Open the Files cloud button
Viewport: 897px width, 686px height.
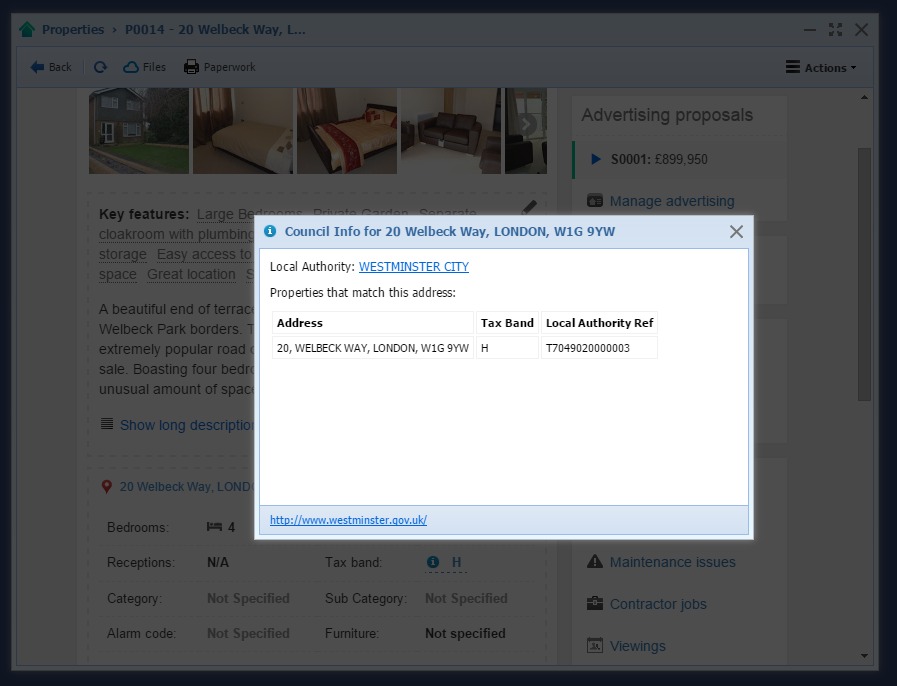pos(144,67)
